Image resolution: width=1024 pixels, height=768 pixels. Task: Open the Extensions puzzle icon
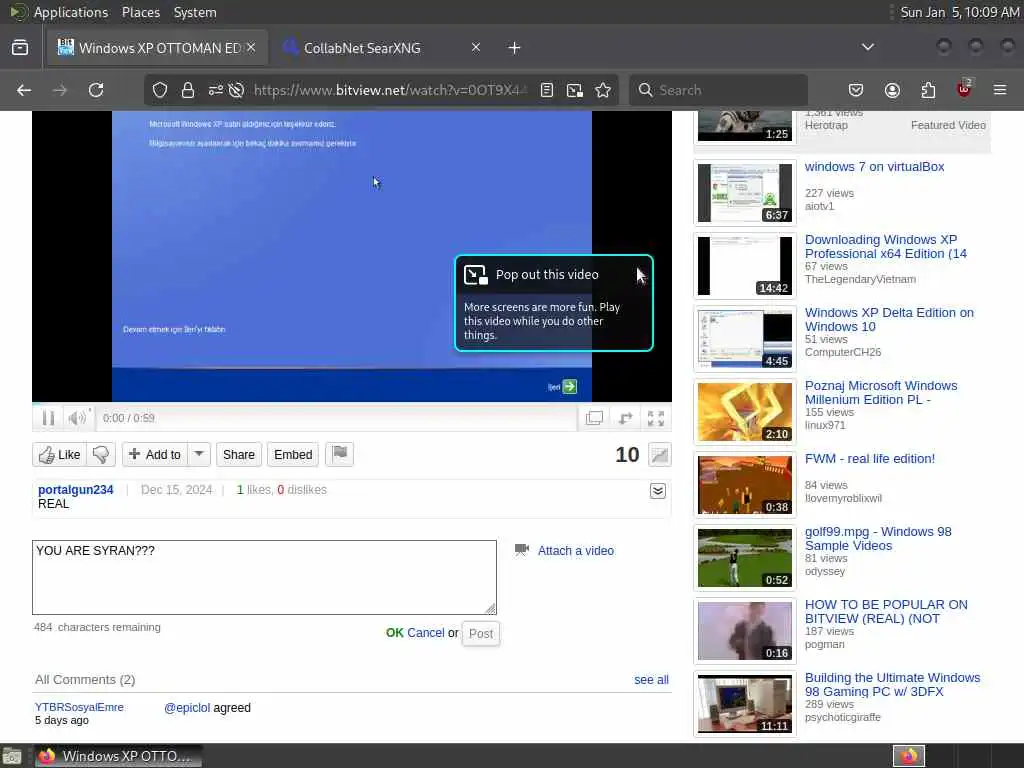[928, 90]
